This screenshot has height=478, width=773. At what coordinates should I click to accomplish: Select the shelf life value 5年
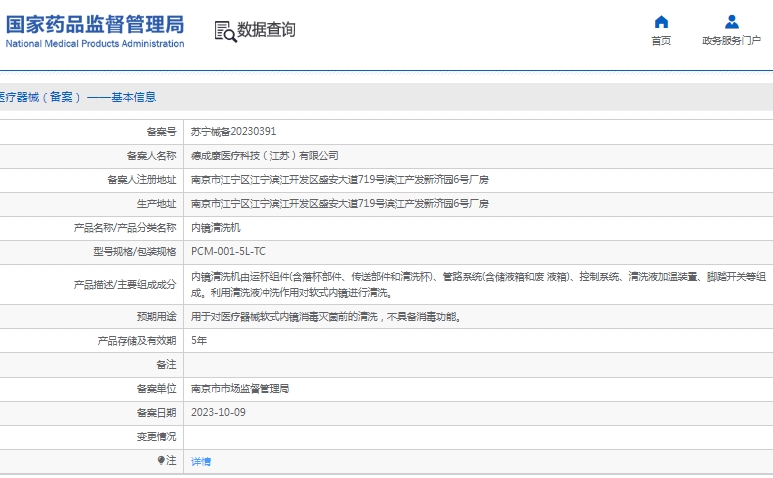[x=199, y=341]
